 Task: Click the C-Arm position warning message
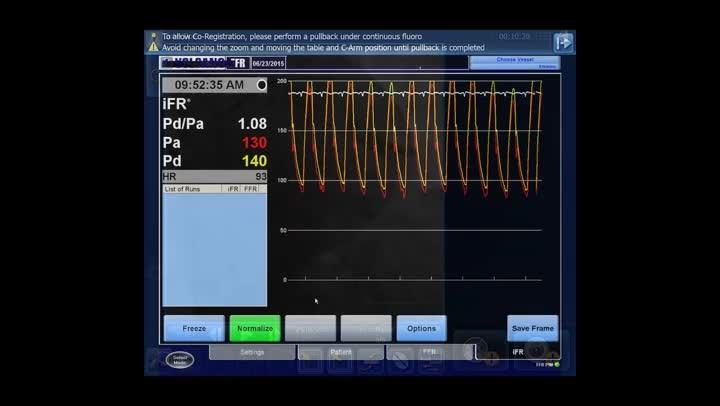coord(323,47)
